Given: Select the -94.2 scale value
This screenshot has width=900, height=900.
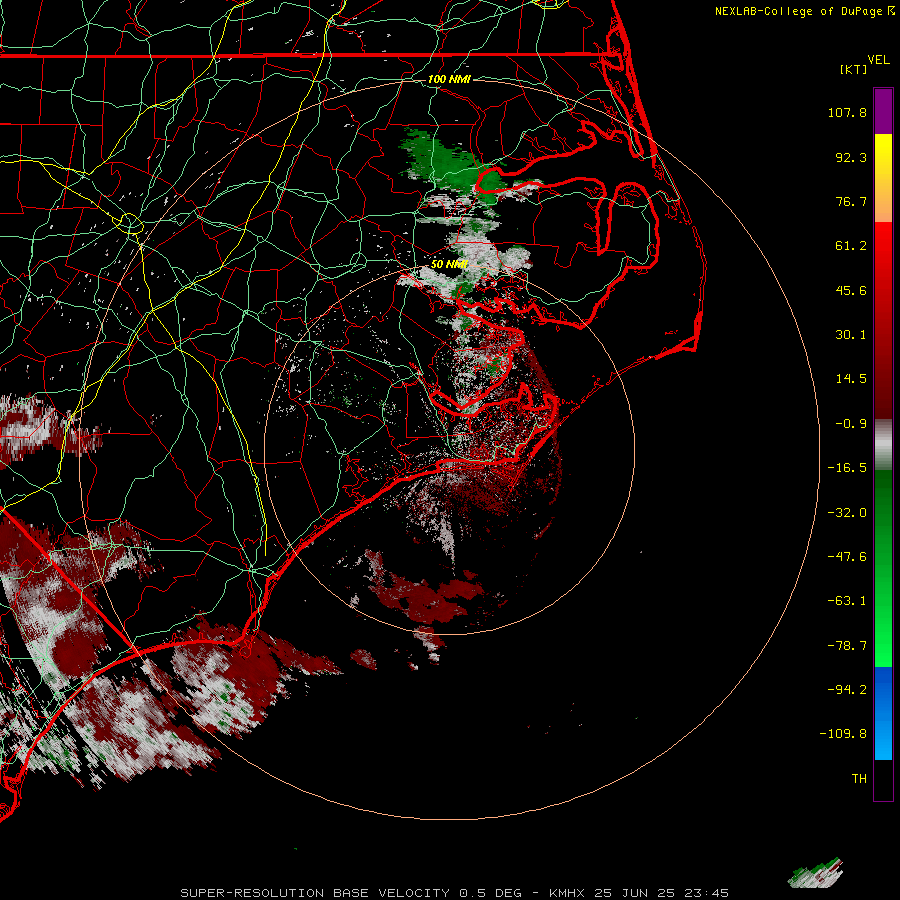Looking at the screenshot, I should (847, 690).
